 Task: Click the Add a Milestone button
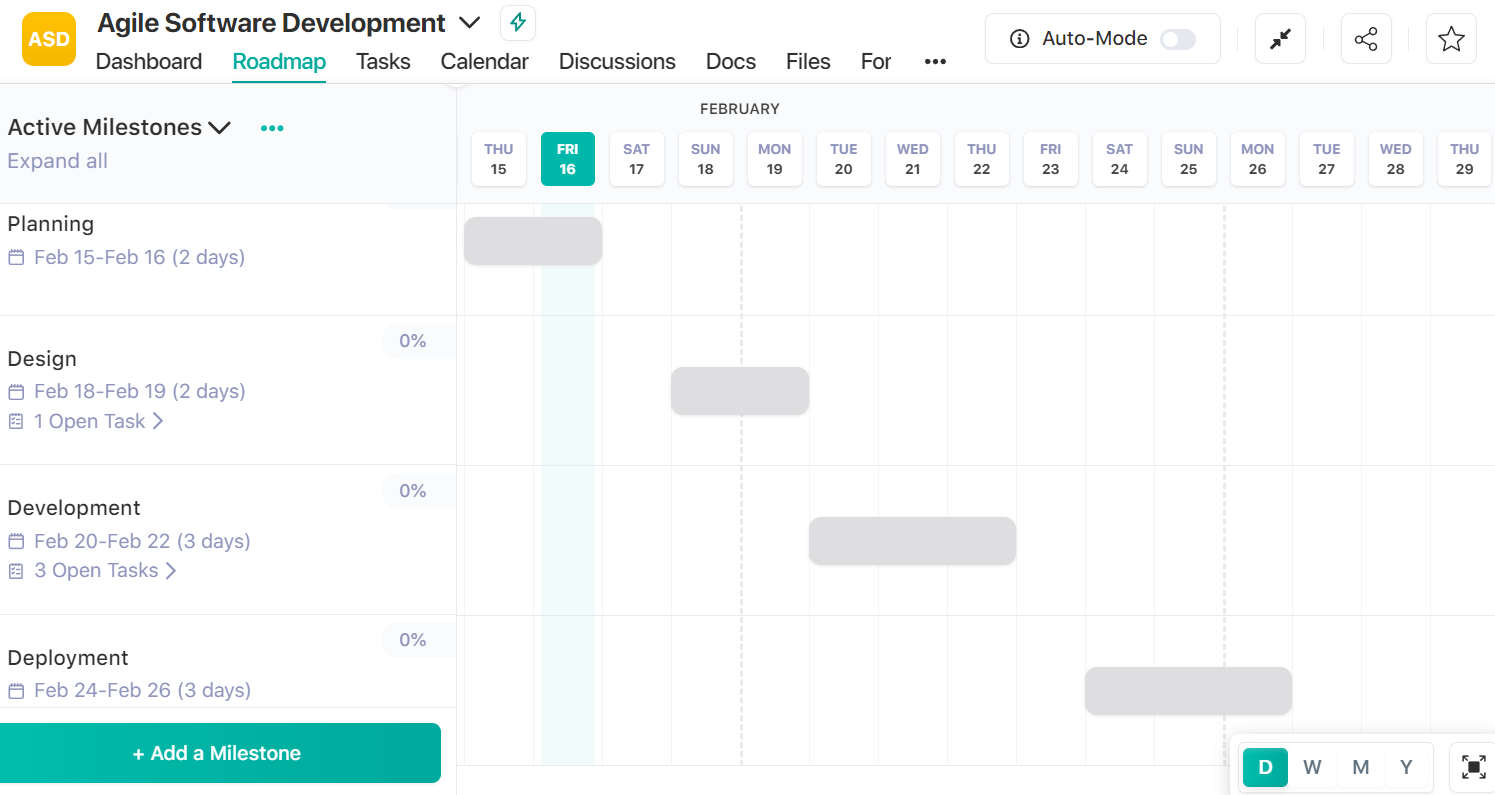coord(220,753)
